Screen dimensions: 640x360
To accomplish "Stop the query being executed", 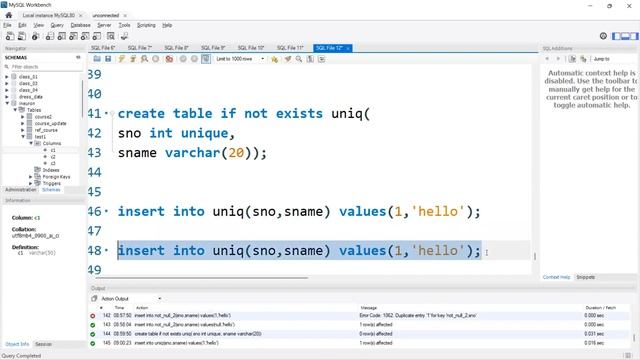I will tap(156, 59).
